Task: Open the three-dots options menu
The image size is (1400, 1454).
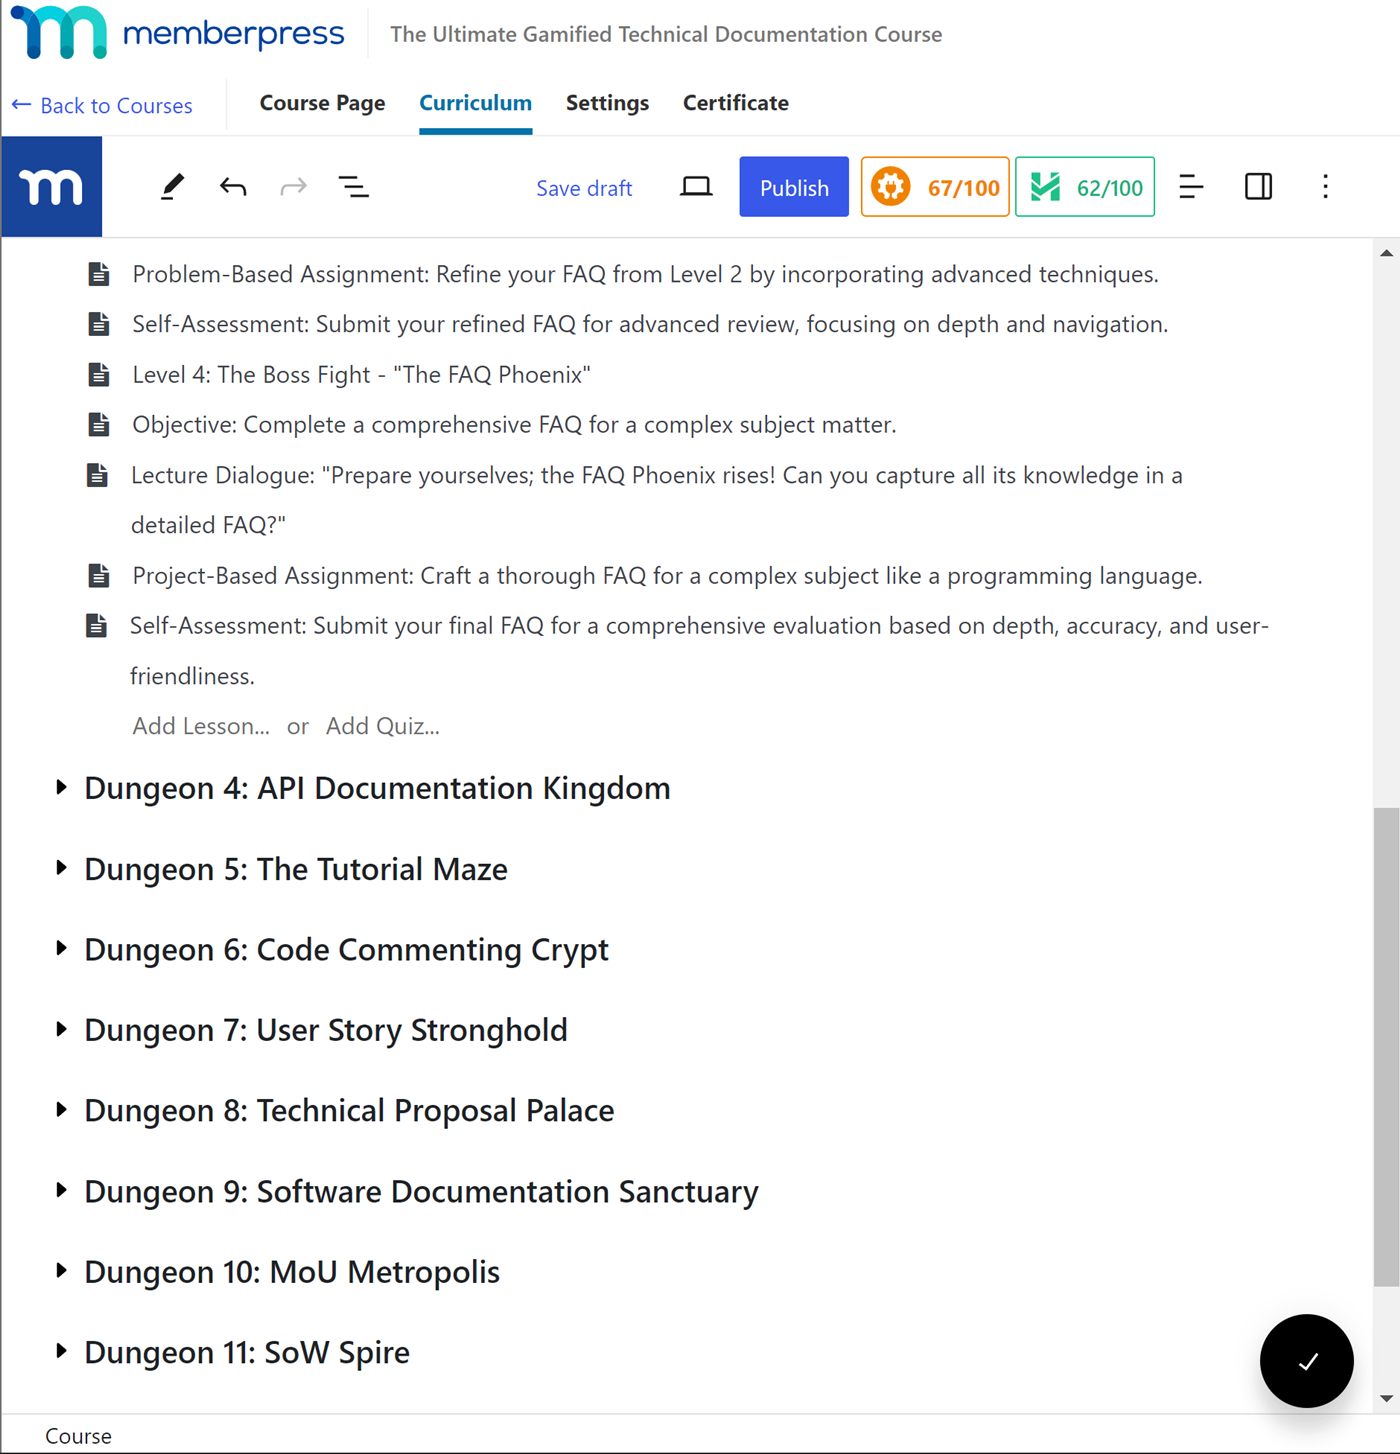Action: 1325,187
